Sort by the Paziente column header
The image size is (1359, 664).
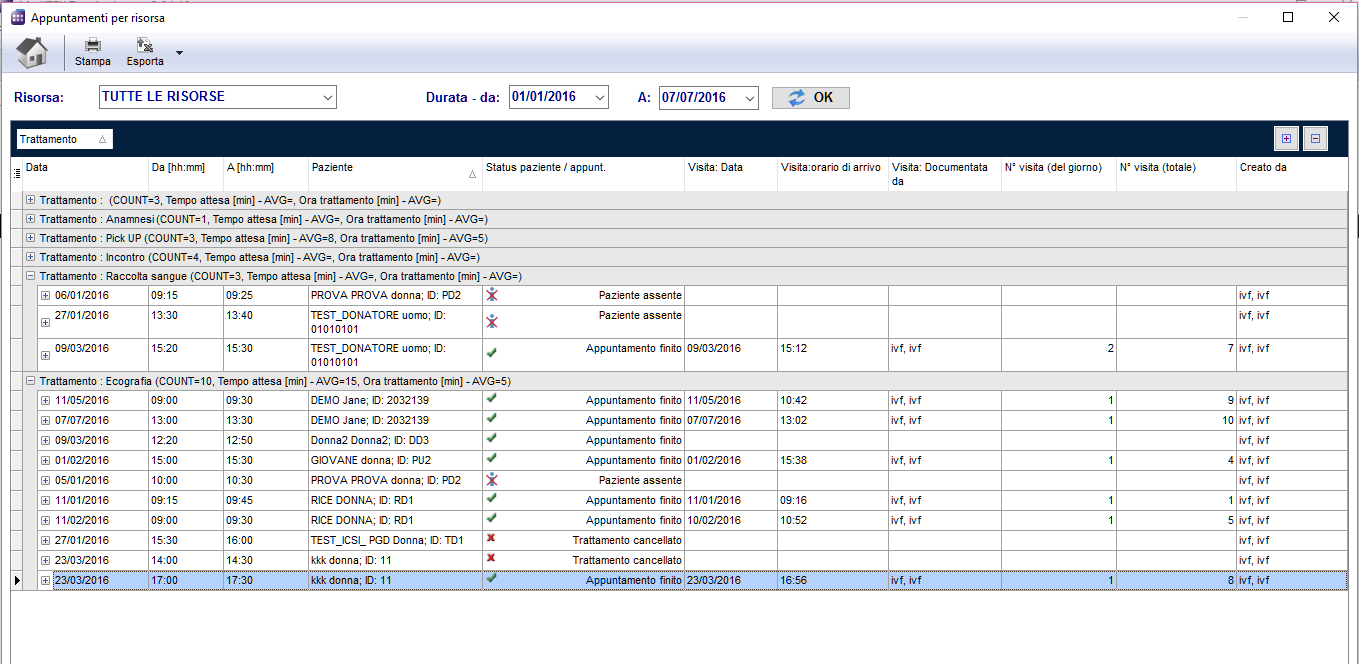click(395, 168)
